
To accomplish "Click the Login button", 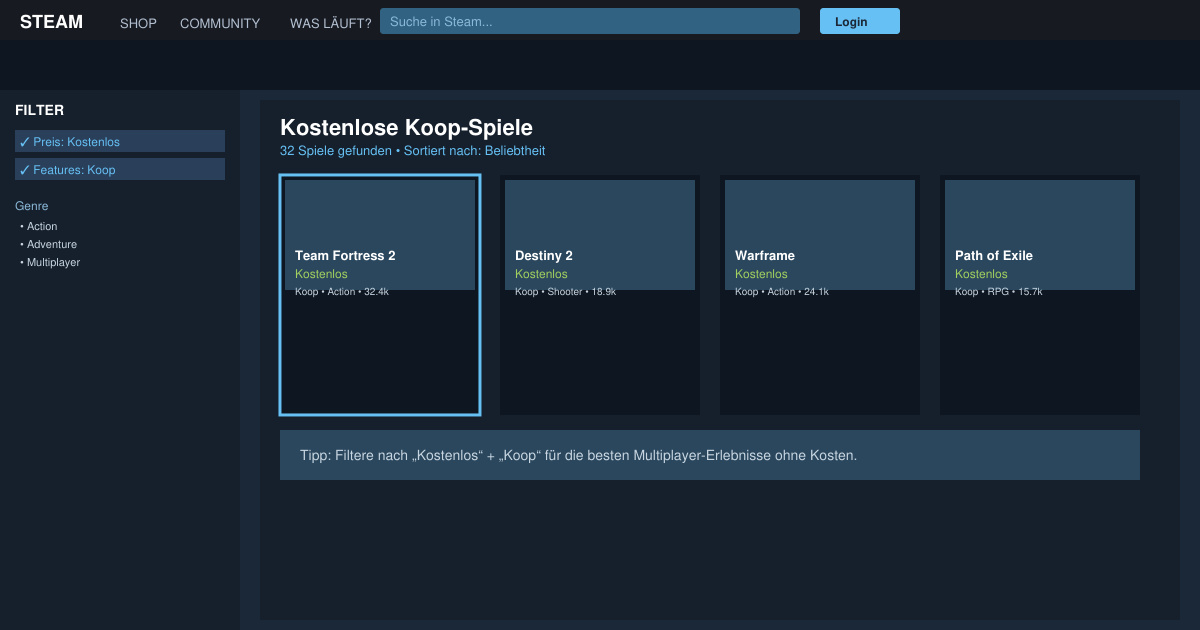I will point(860,21).
